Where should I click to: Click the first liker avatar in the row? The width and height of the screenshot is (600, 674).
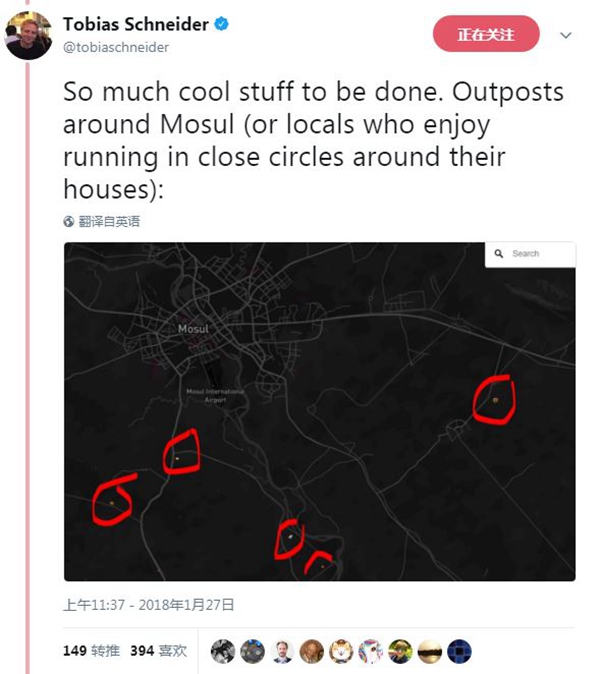pos(223,651)
